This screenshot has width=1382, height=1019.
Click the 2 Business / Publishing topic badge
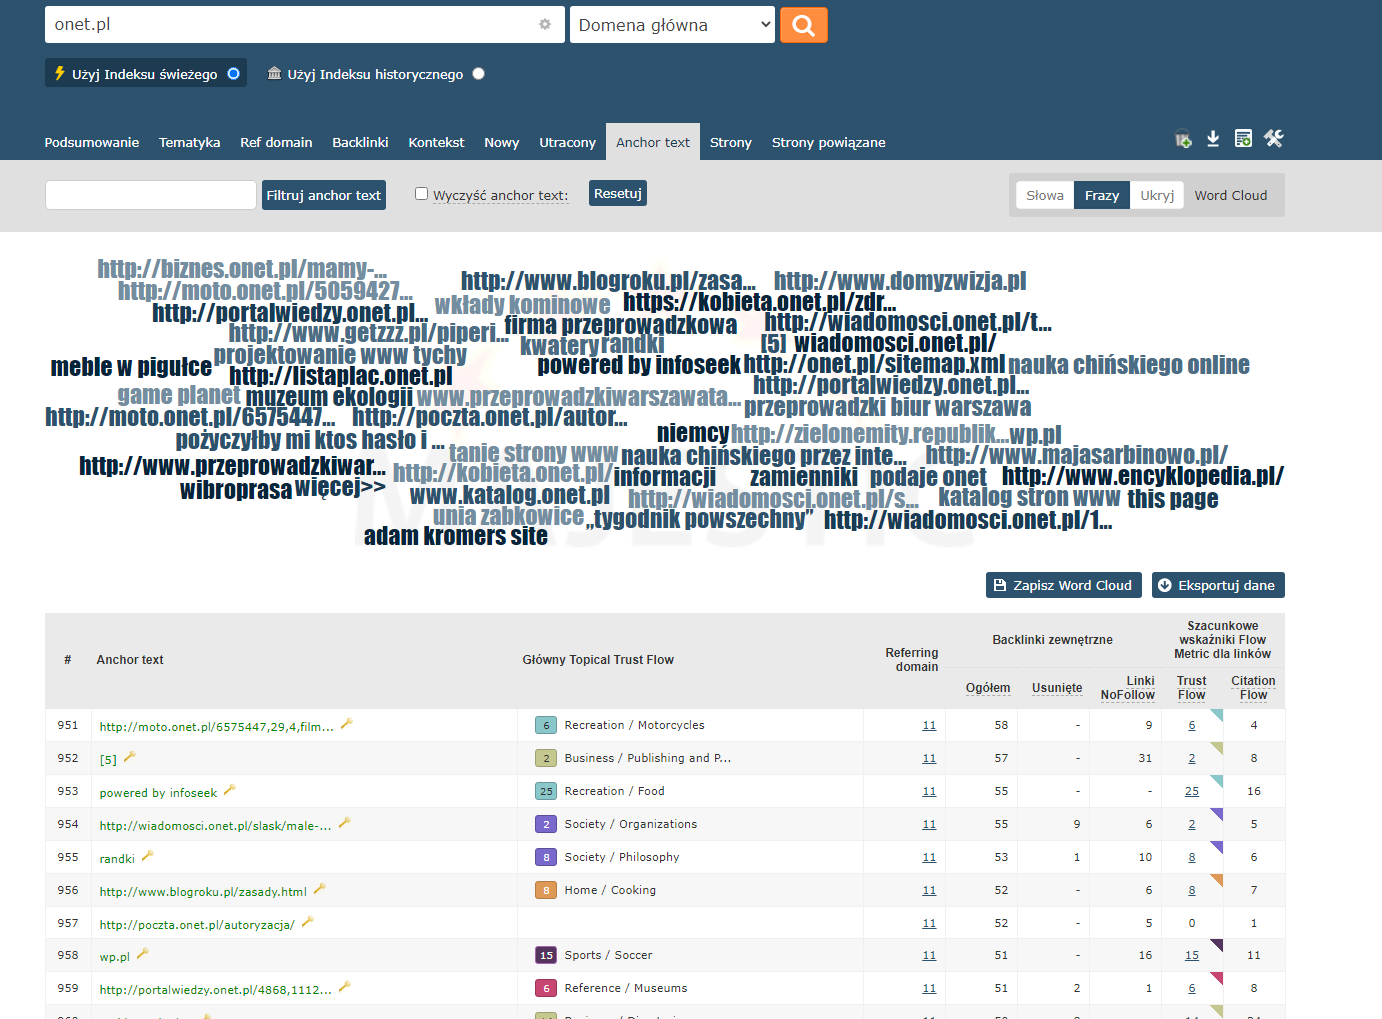click(x=546, y=758)
